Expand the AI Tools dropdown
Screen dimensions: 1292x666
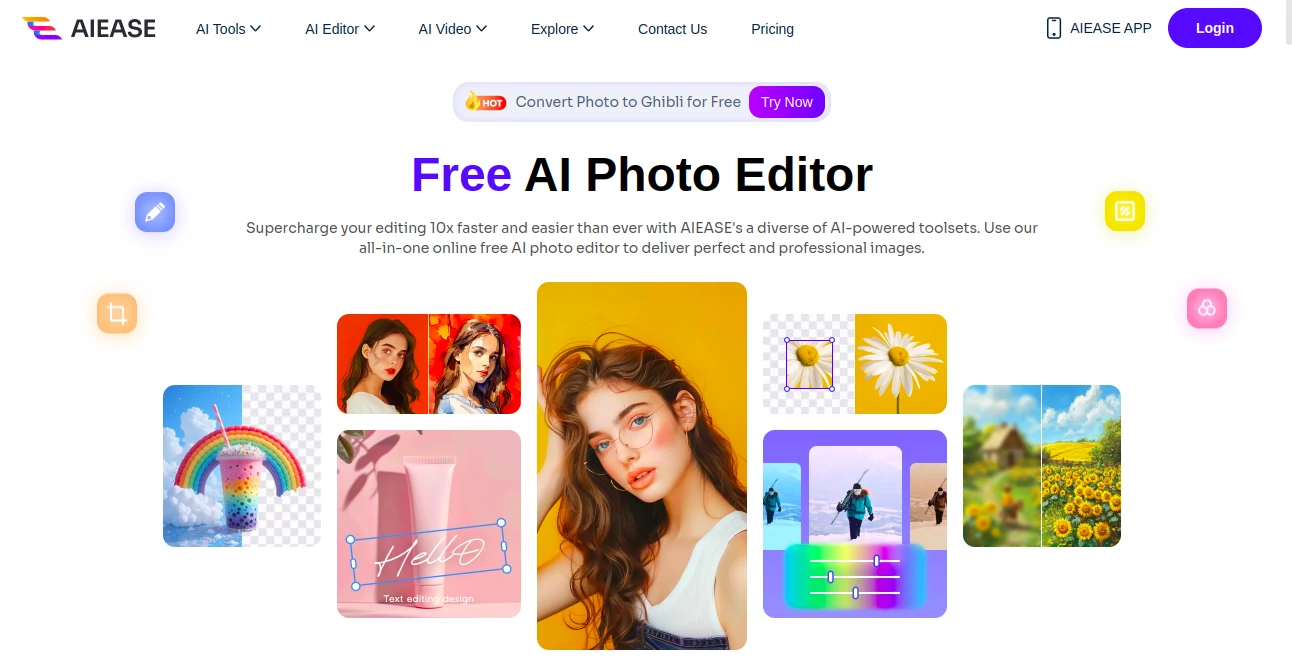coord(228,29)
